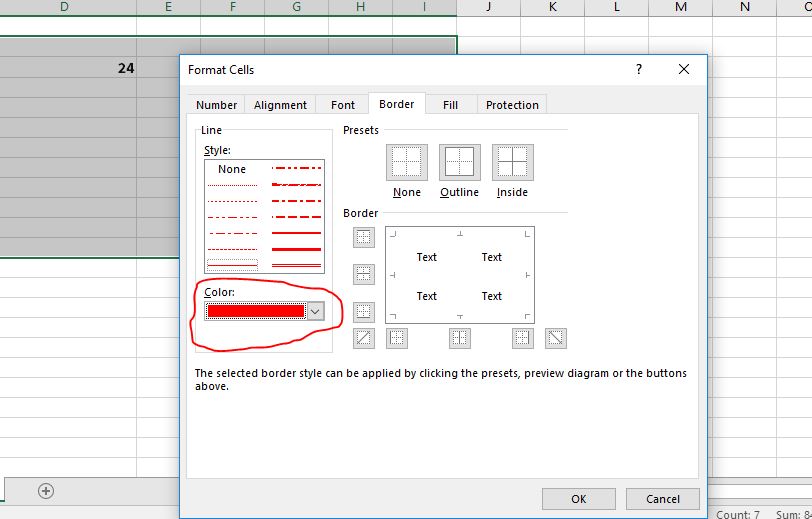
Task: Switch to the Number tab
Action: (216, 105)
